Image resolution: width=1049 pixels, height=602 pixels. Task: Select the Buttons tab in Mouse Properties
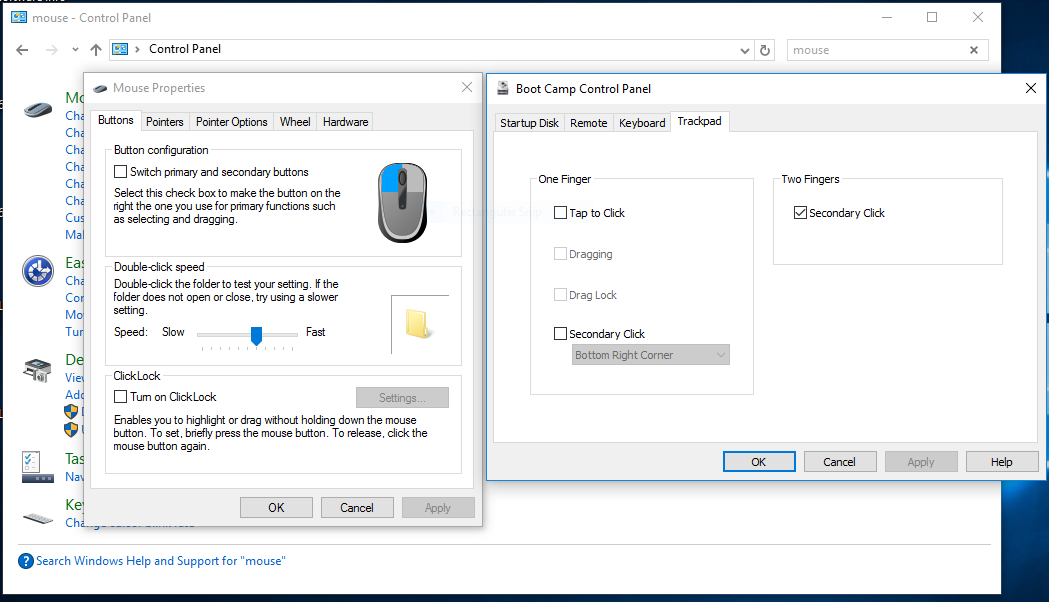(x=116, y=120)
